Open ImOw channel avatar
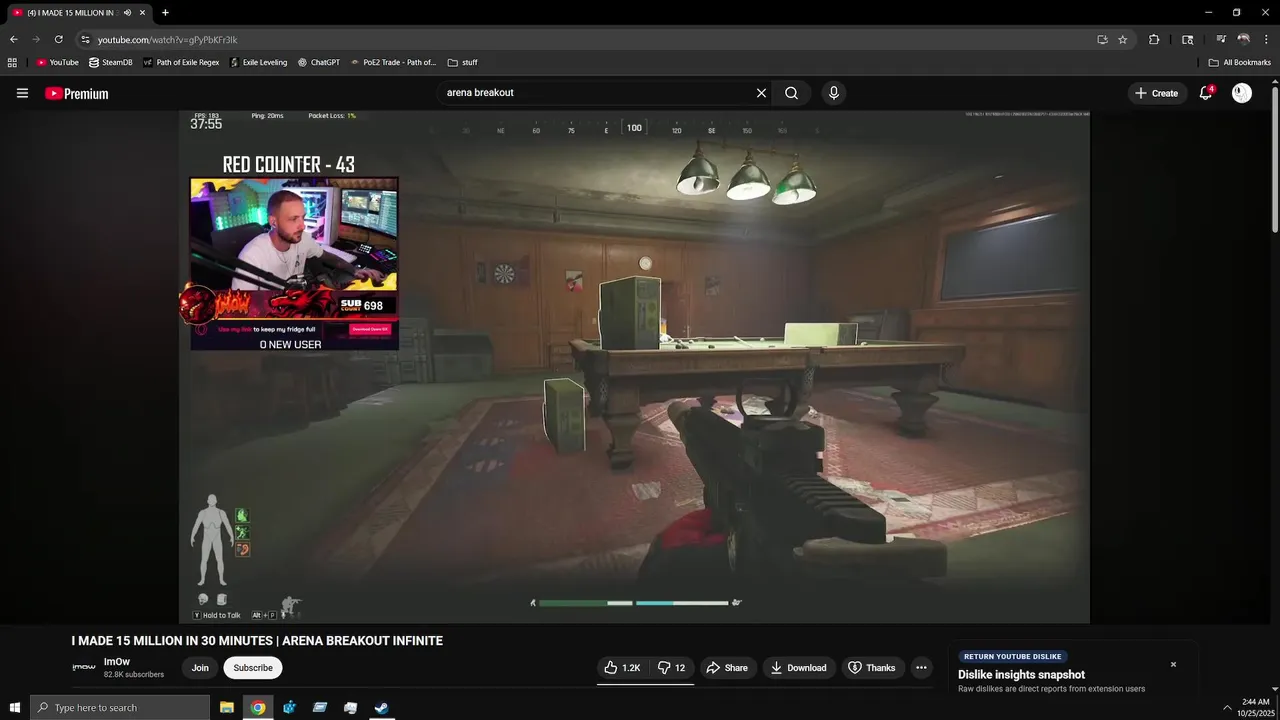Screen dimensions: 1280x720 tap(84, 667)
